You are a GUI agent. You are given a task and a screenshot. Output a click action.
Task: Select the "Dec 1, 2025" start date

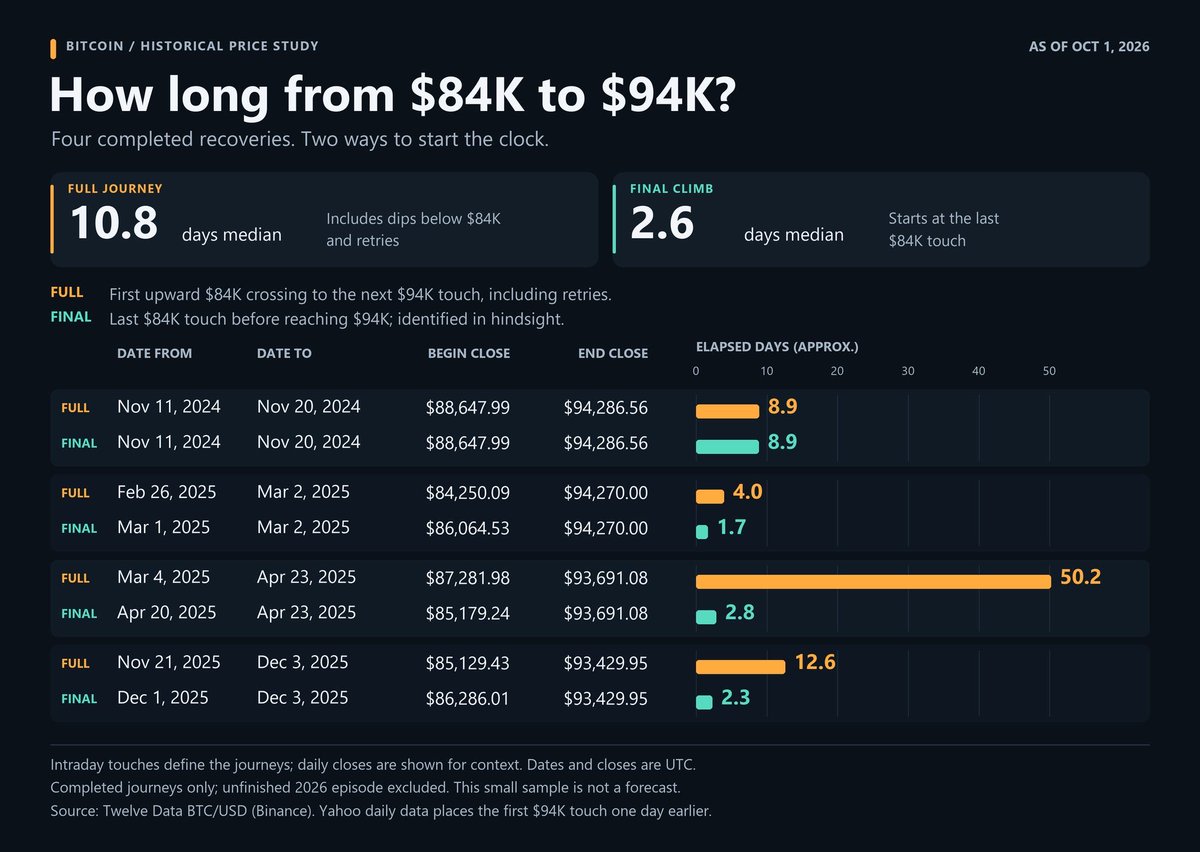click(x=161, y=697)
